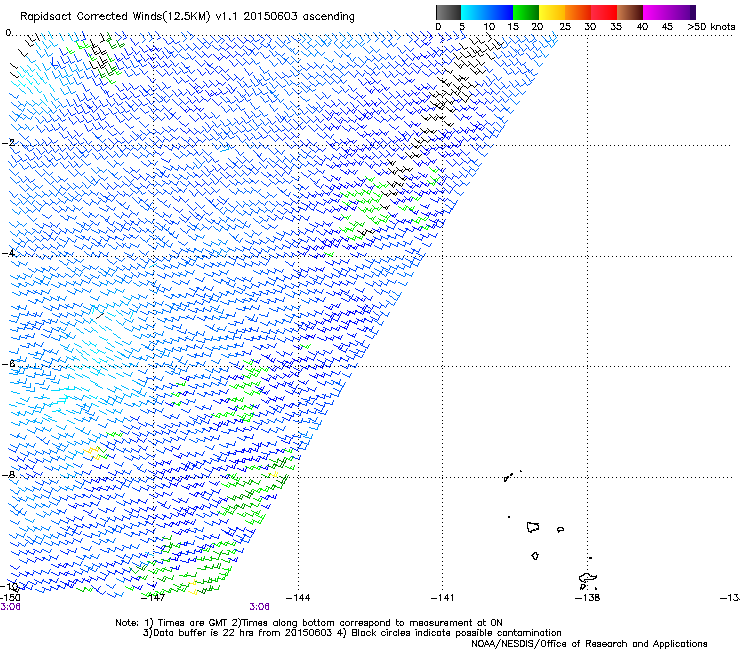
Task: Click the red 30–35 knots legend segment
Action: [604, 12]
